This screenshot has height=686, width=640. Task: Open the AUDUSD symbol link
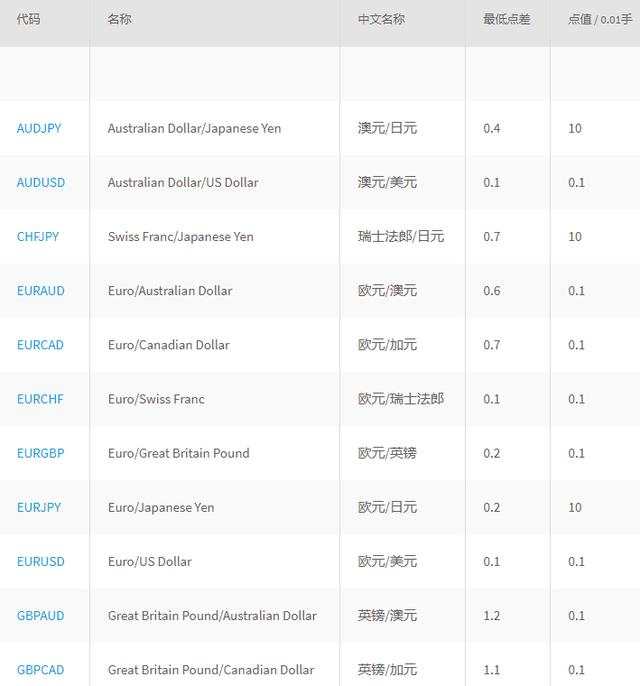coord(41,182)
